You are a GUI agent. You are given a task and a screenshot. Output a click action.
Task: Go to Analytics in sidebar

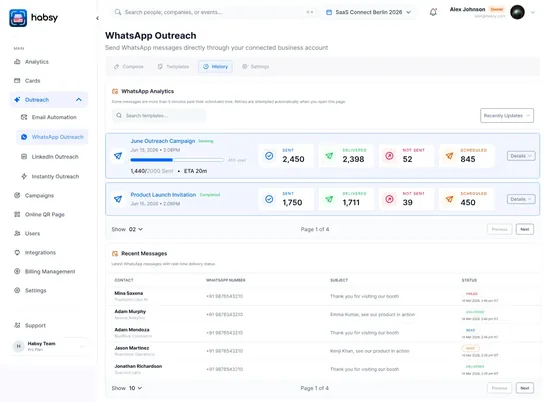click(x=37, y=62)
